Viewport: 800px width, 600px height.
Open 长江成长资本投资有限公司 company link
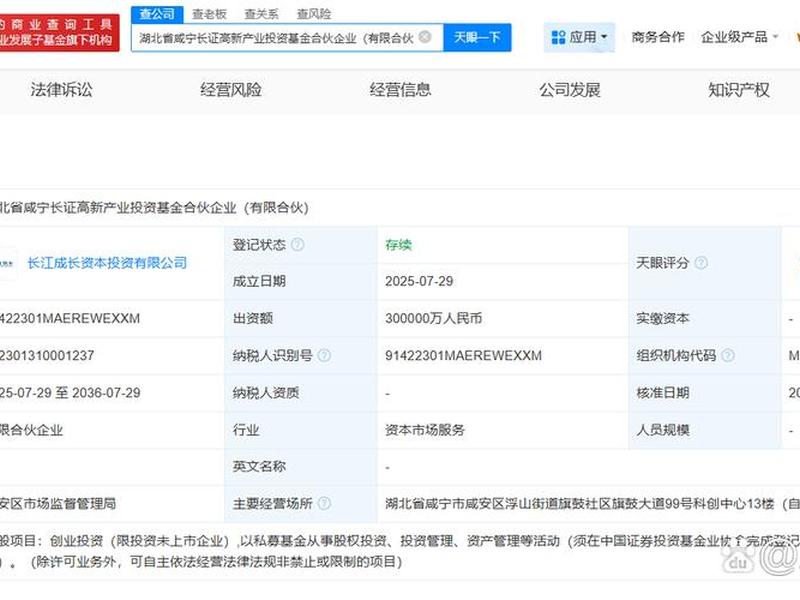point(107,263)
